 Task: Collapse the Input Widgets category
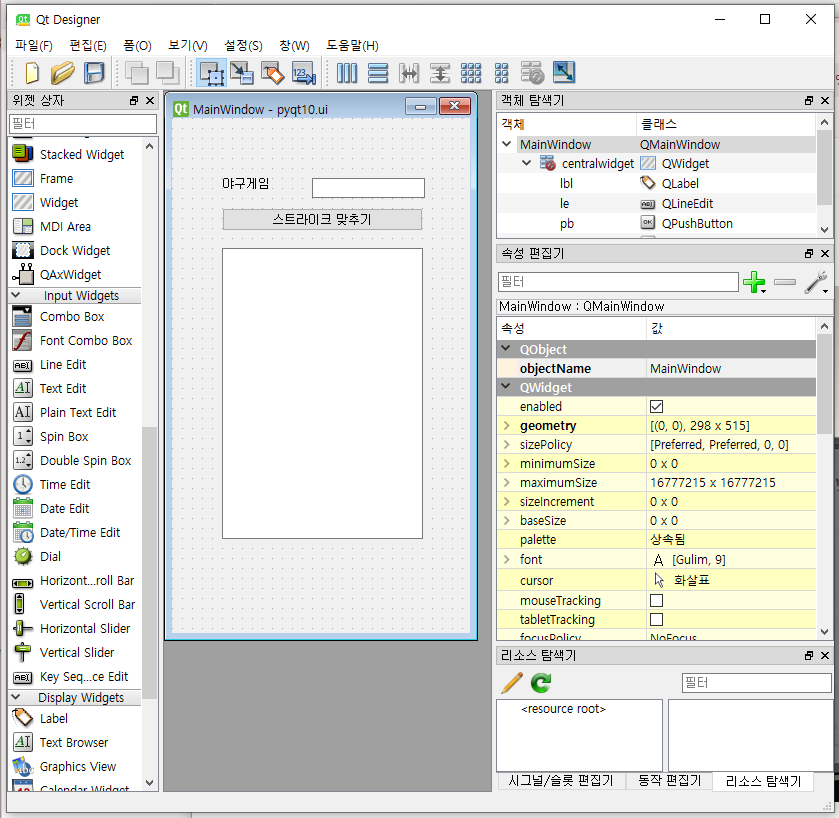pyautogui.click(x=16, y=295)
